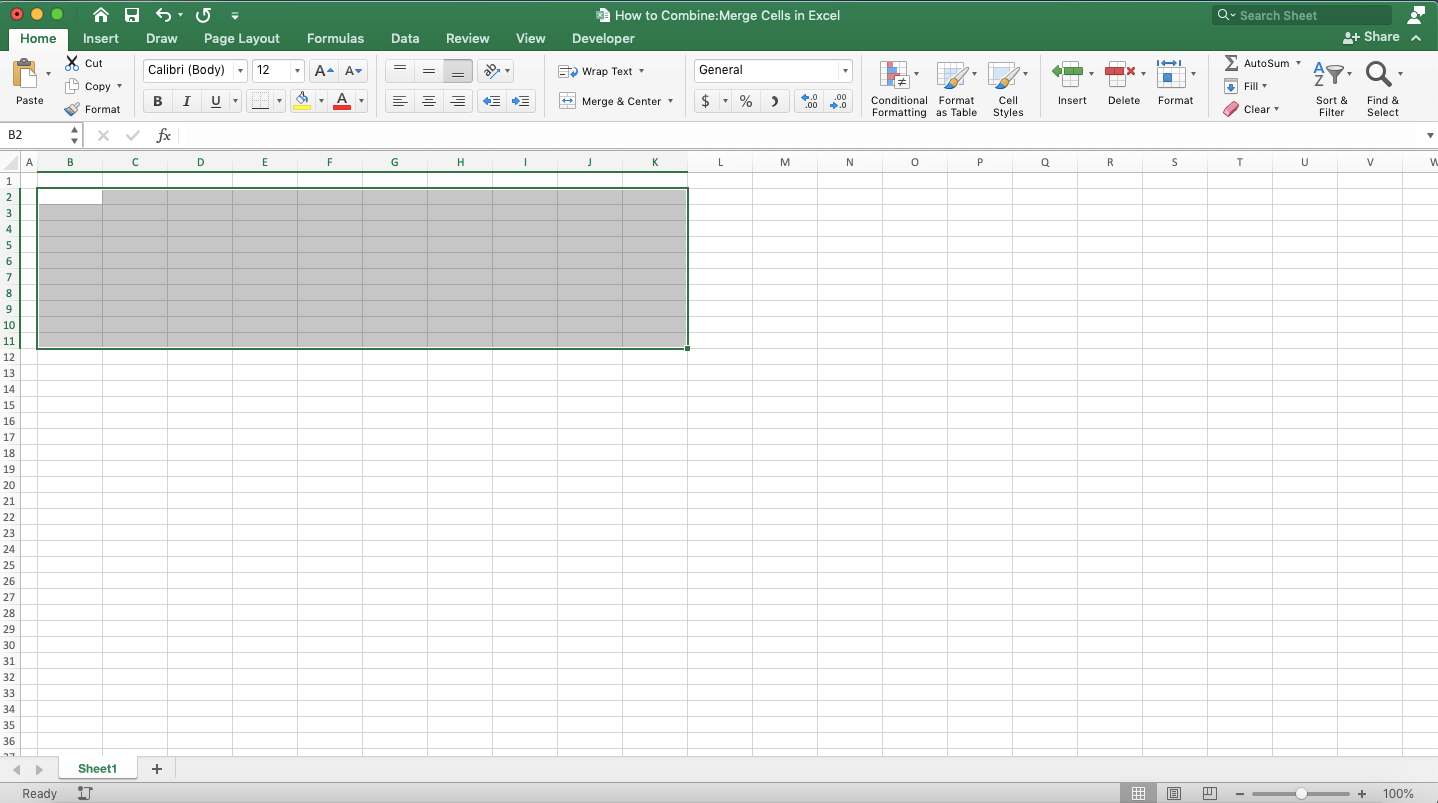Open the Developer ribbon tab
The width and height of the screenshot is (1438, 803).
coord(603,38)
